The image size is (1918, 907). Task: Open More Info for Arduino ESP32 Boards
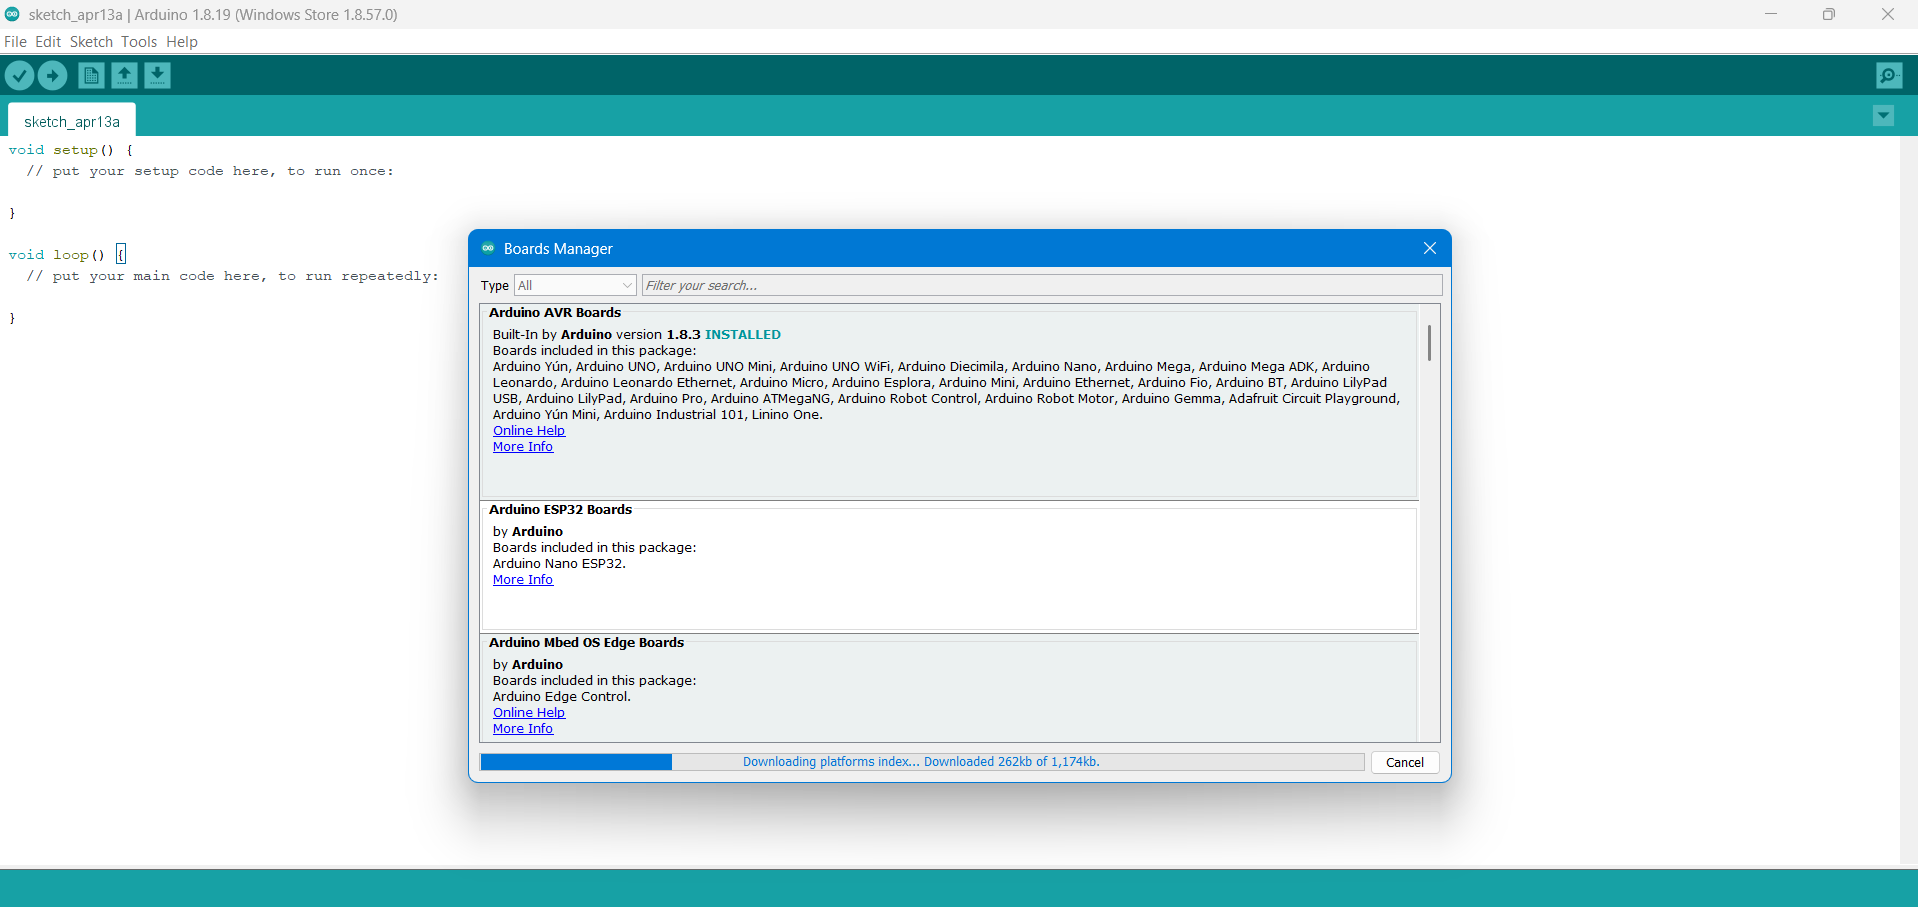[x=523, y=580]
